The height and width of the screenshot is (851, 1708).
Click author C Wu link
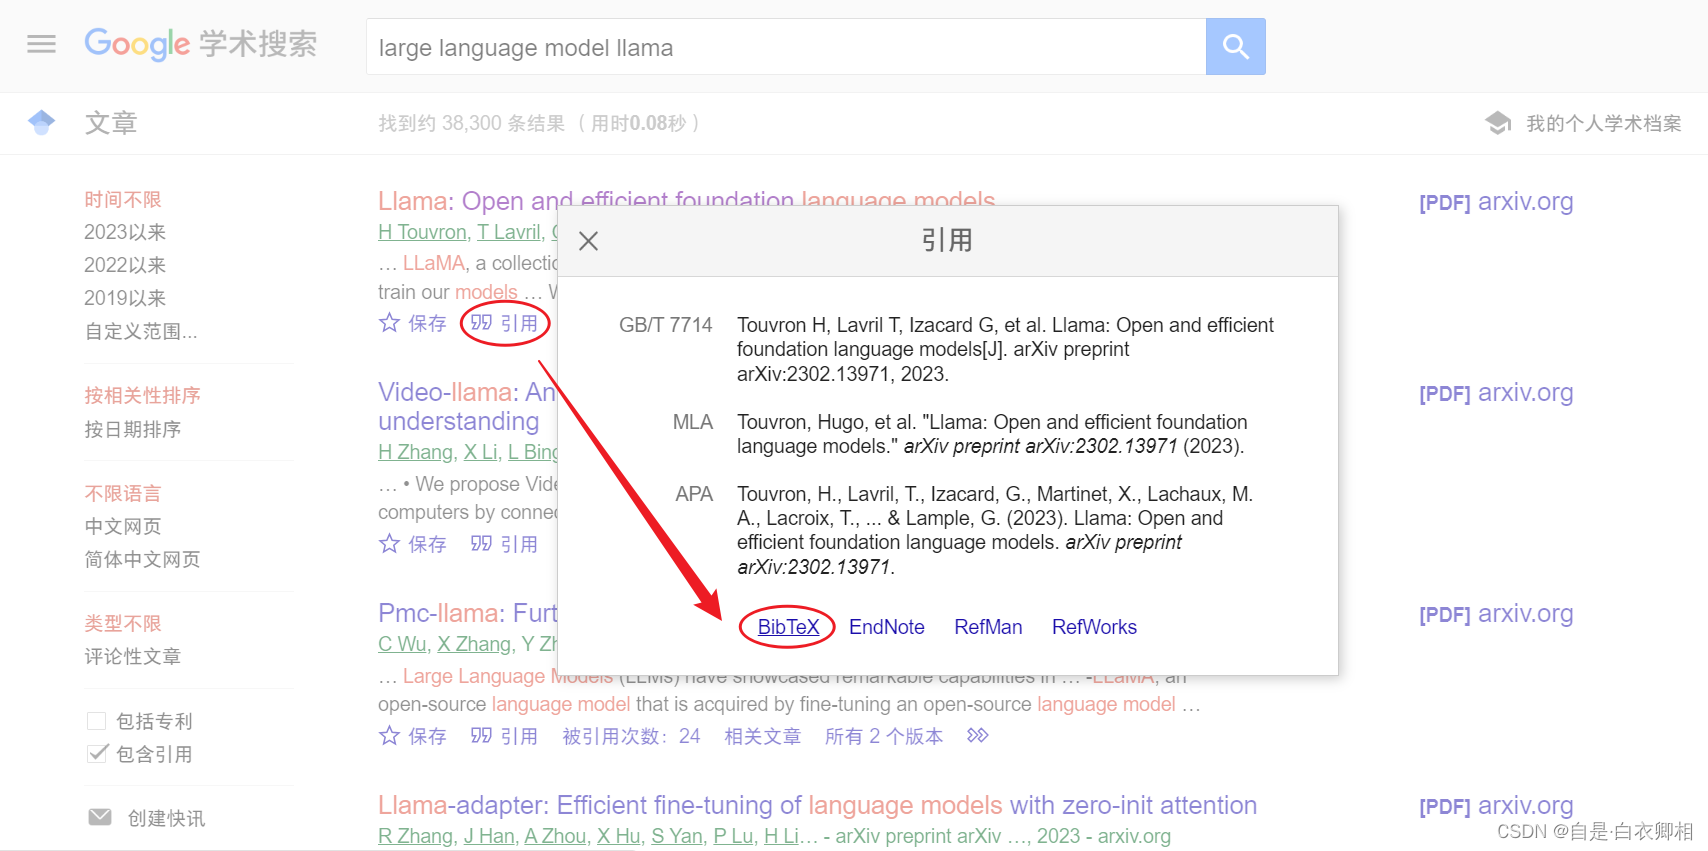coord(402,644)
